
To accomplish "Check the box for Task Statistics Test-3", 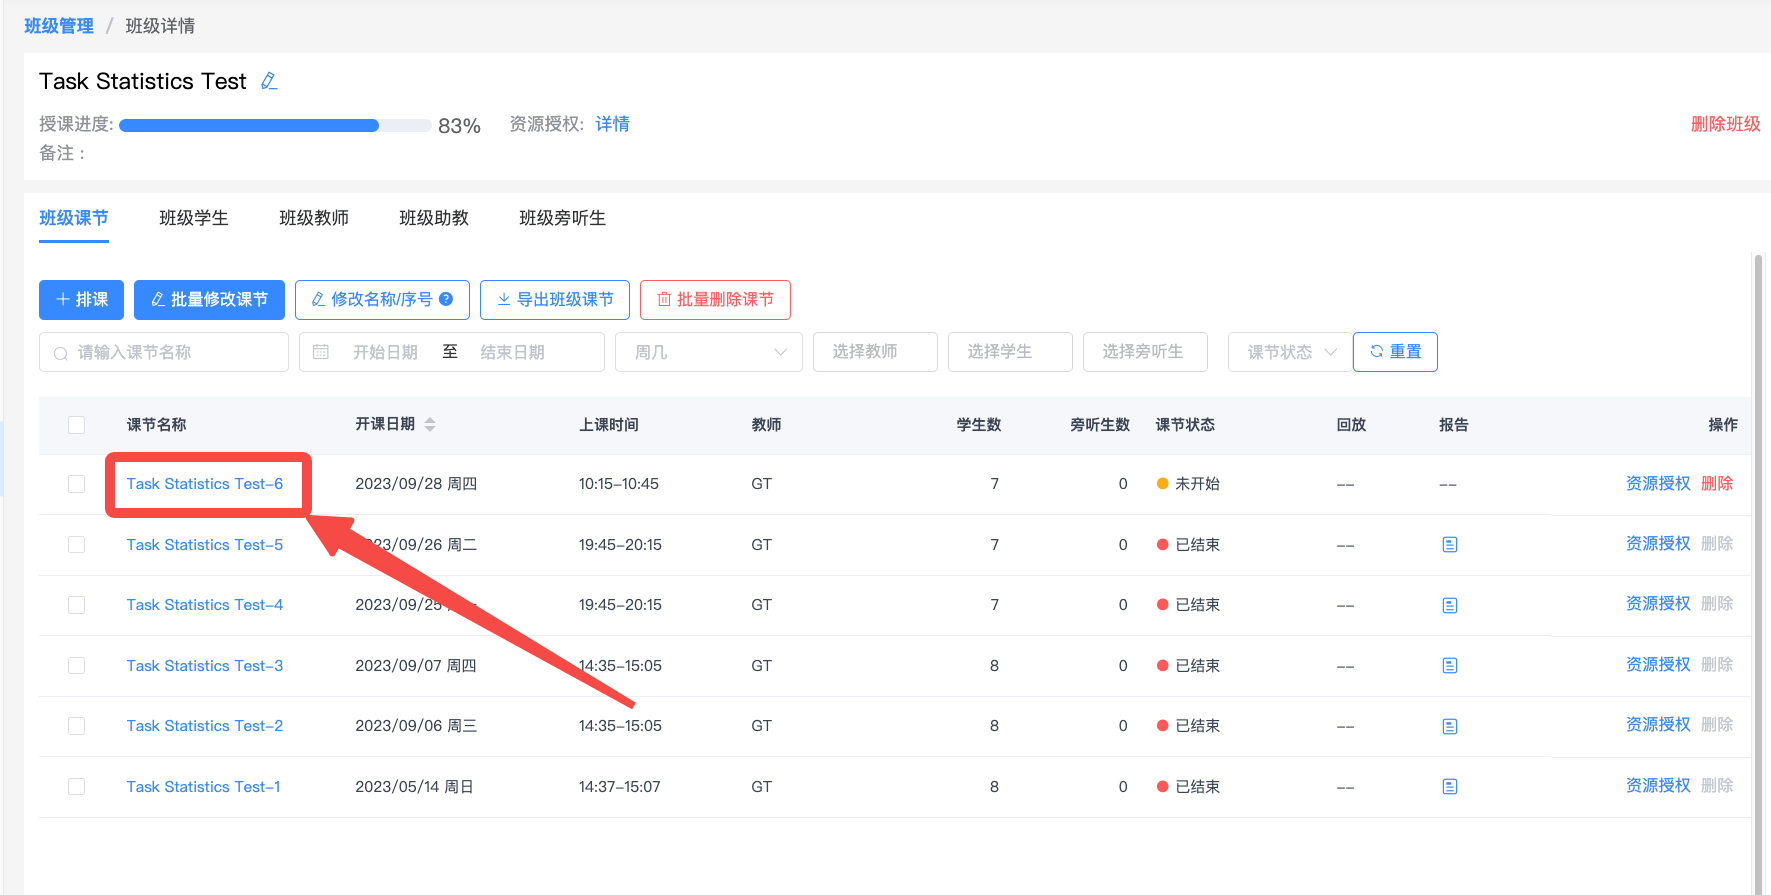I will (x=76, y=666).
